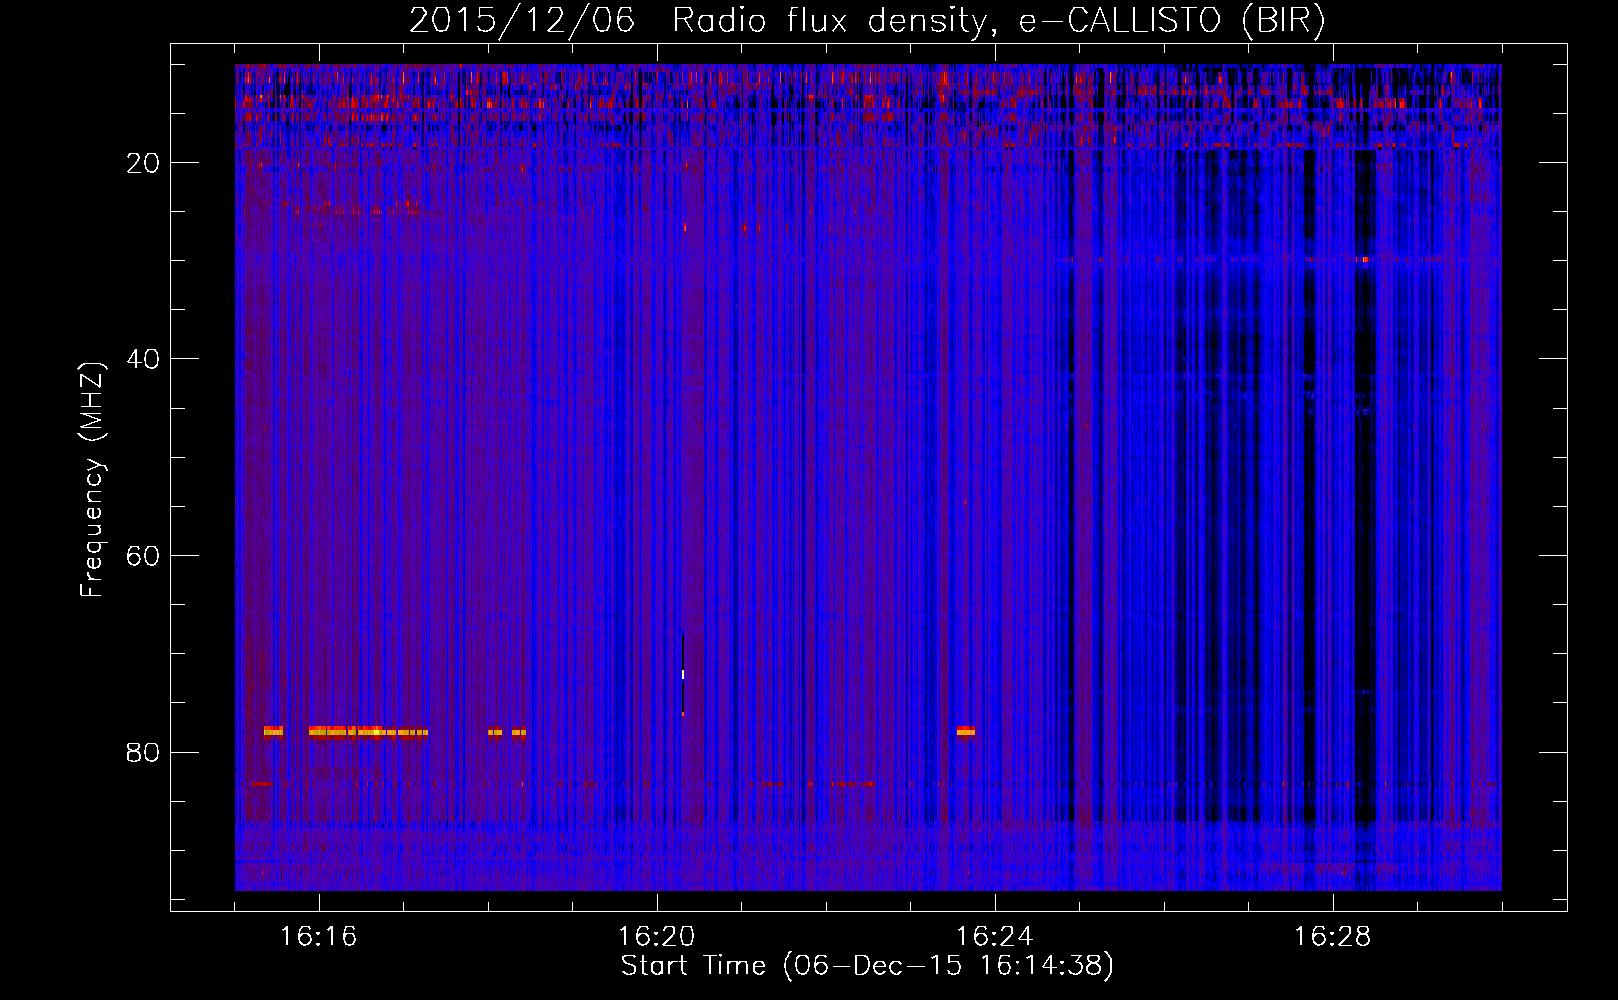This screenshot has height=1000, width=1618.
Task: Click the 16:16 time tick label
Action: click(319, 937)
